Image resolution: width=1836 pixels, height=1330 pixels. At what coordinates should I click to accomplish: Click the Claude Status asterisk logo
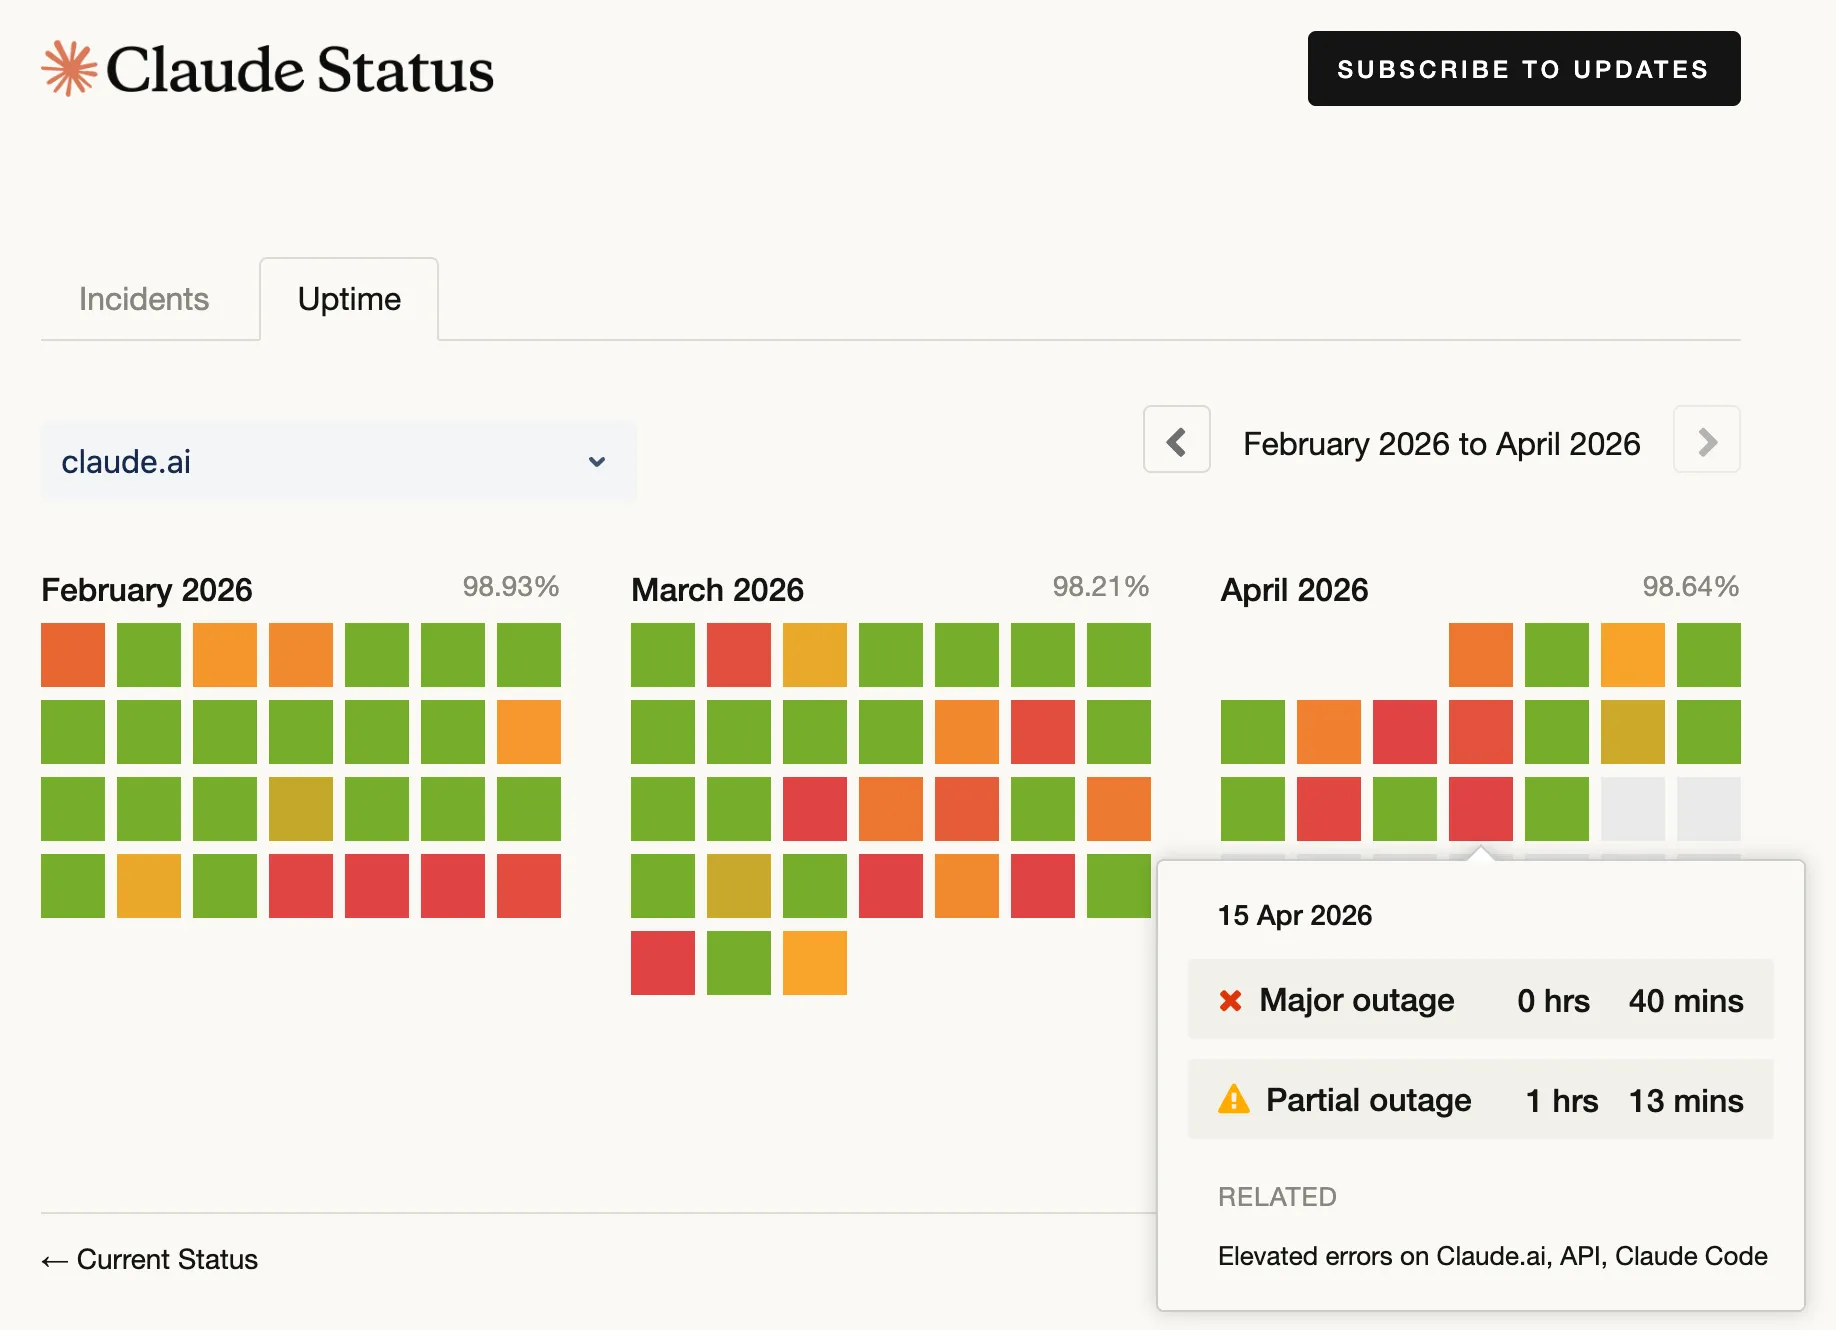pos(67,67)
